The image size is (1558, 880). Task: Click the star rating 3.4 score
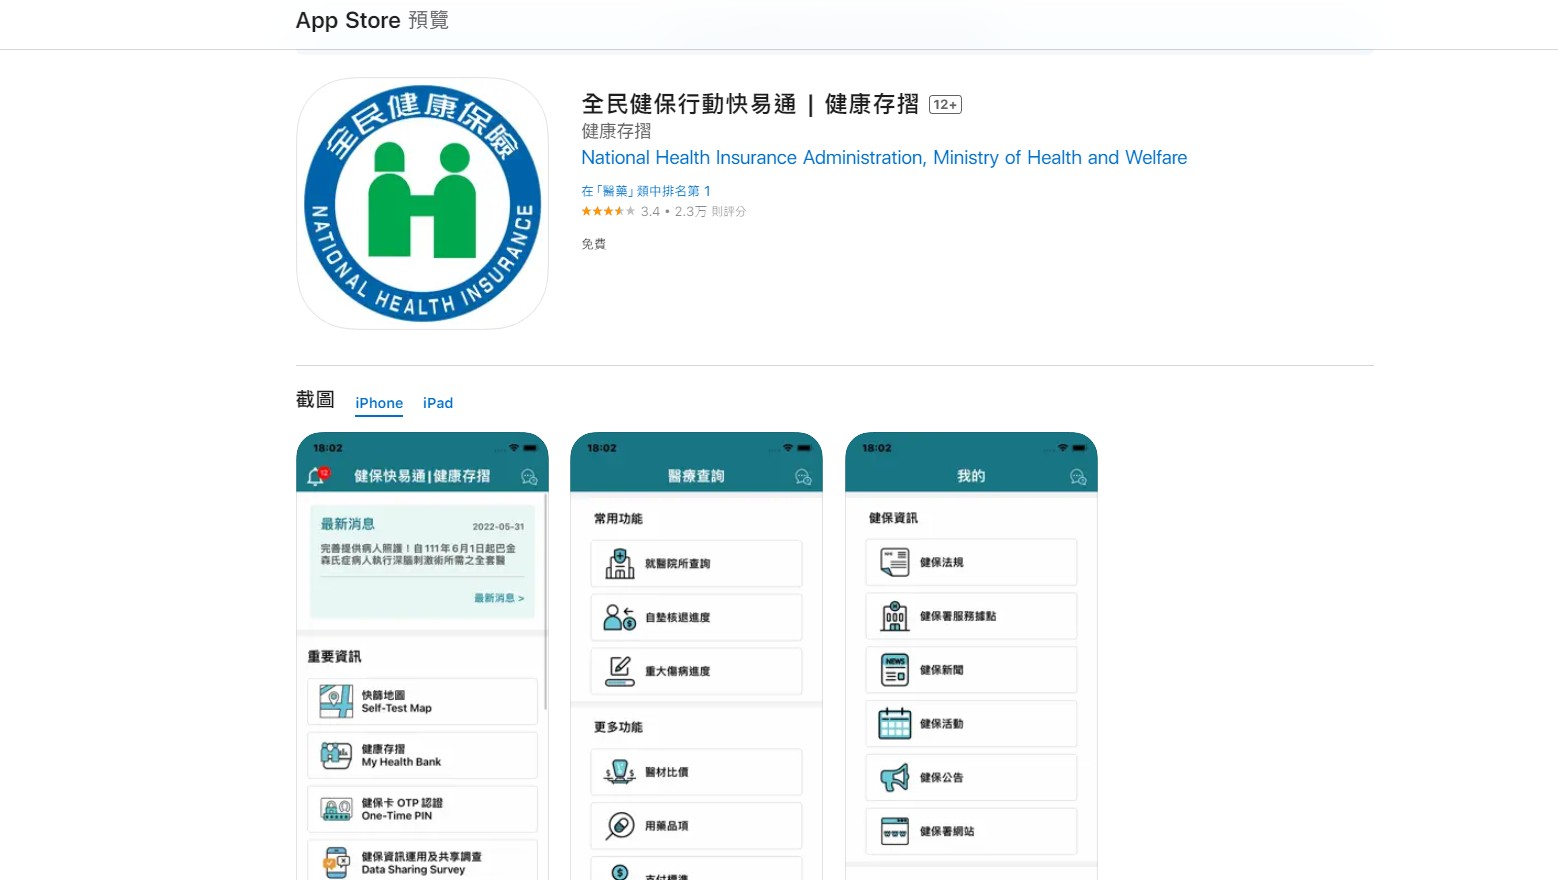[x=621, y=212]
